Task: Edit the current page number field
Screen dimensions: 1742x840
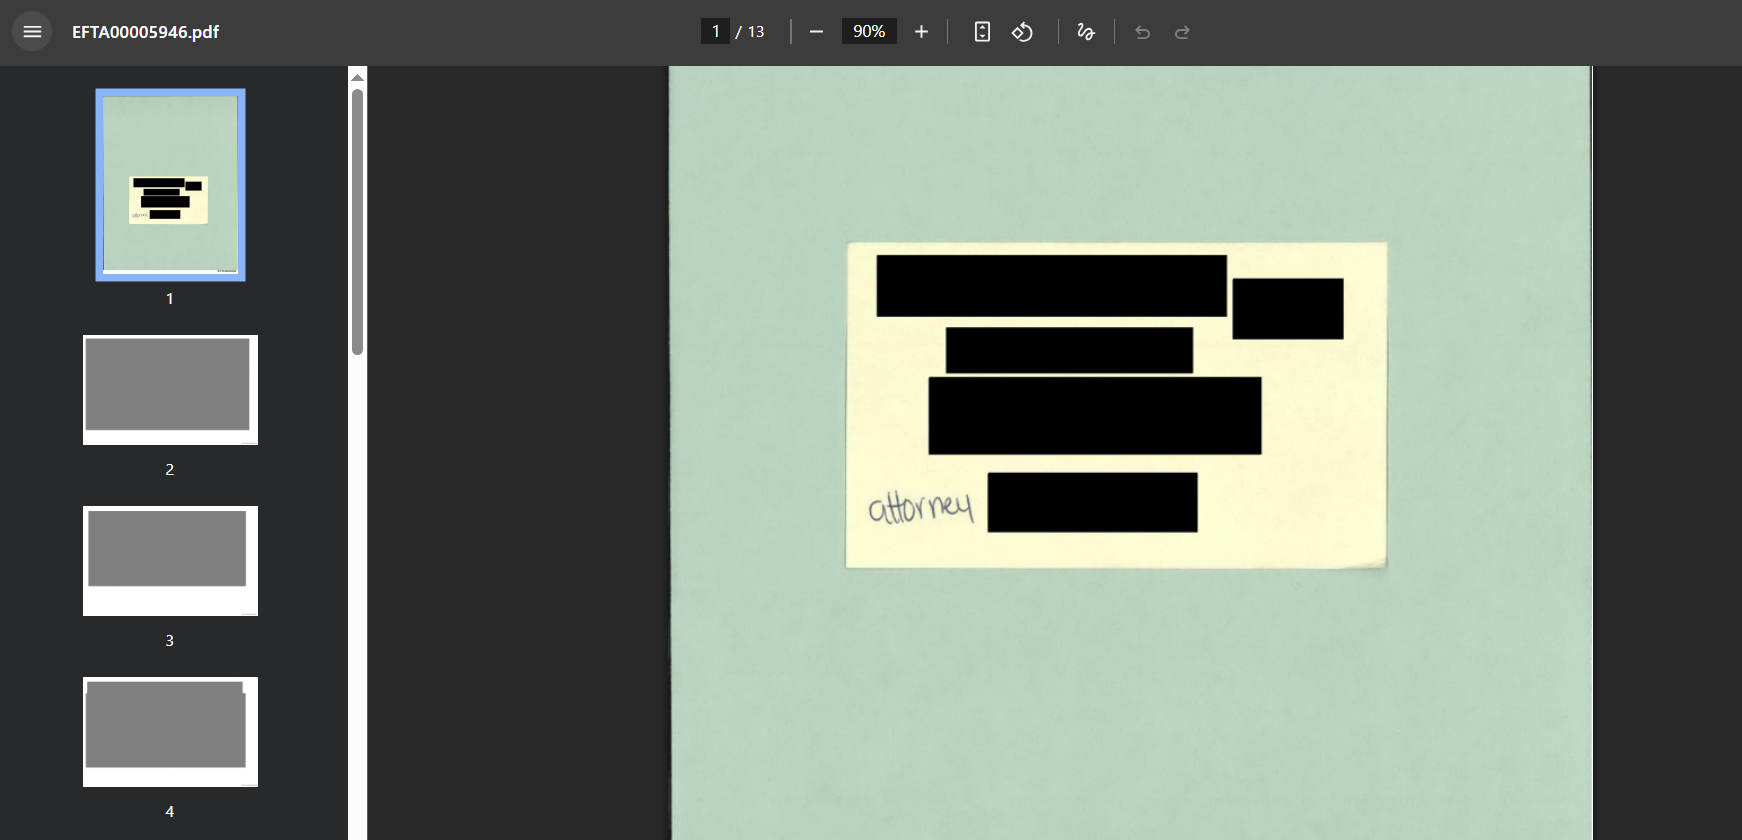Action: click(x=715, y=32)
